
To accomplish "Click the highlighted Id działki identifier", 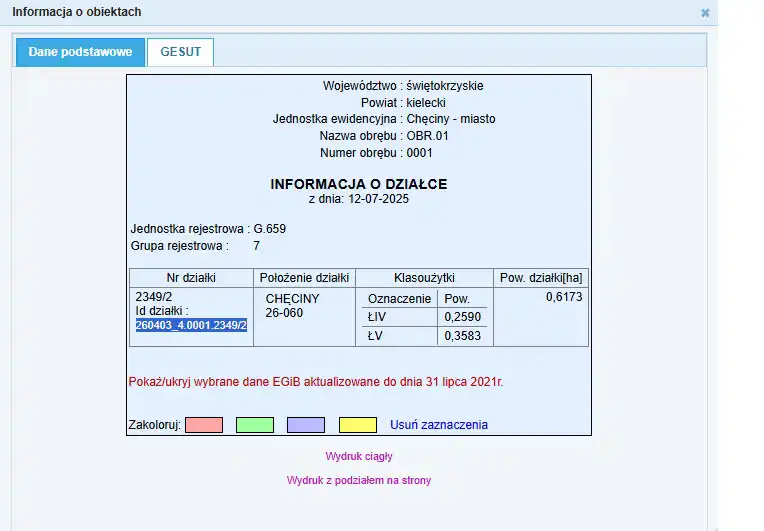I will point(191,326).
